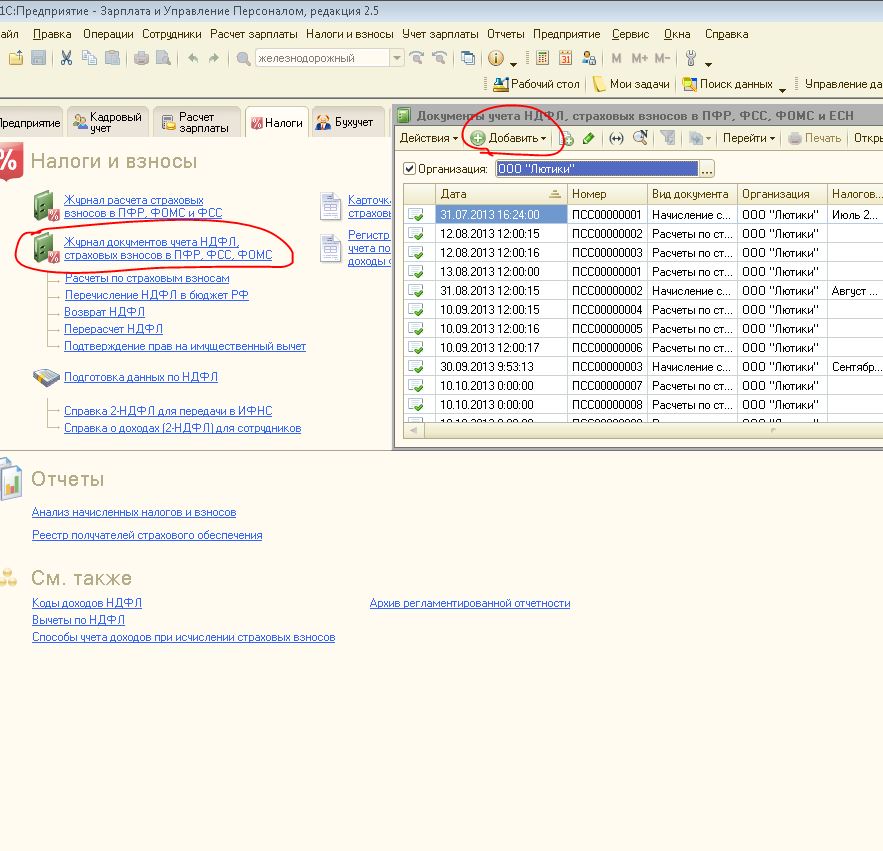Click the copy-document icon next to Добавить
Image resolution: width=883 pixels, height=851 pixels.
coord(567,138)
